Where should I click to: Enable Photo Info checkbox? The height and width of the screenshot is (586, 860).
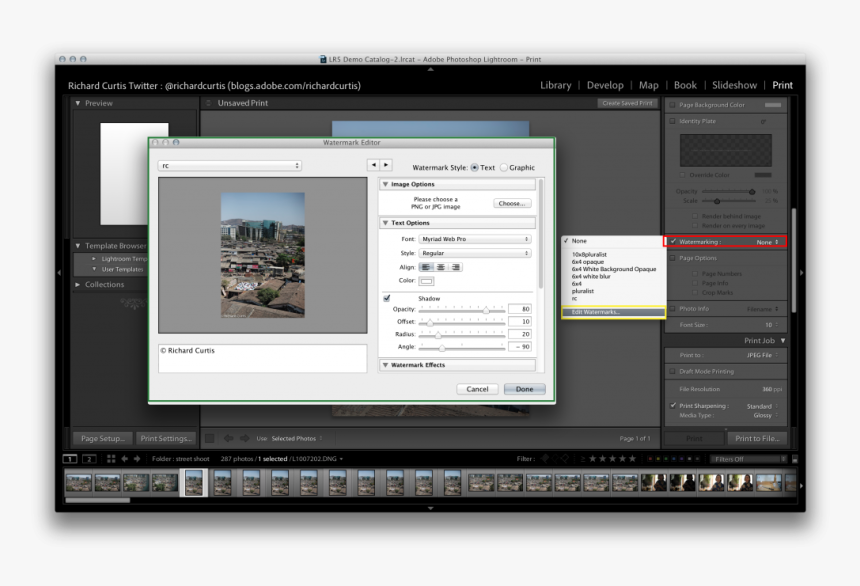click(x=672, y=308)
